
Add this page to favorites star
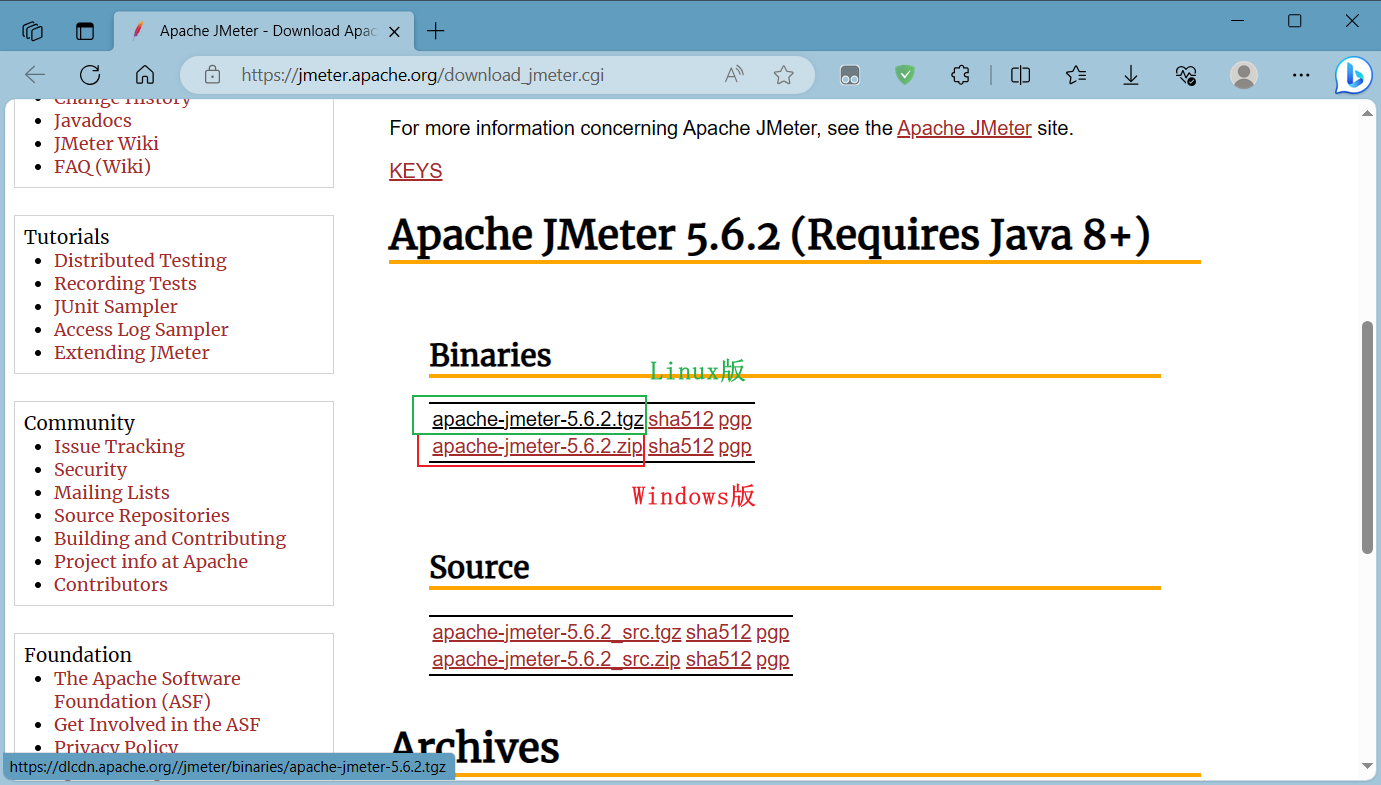click(784, 75)
